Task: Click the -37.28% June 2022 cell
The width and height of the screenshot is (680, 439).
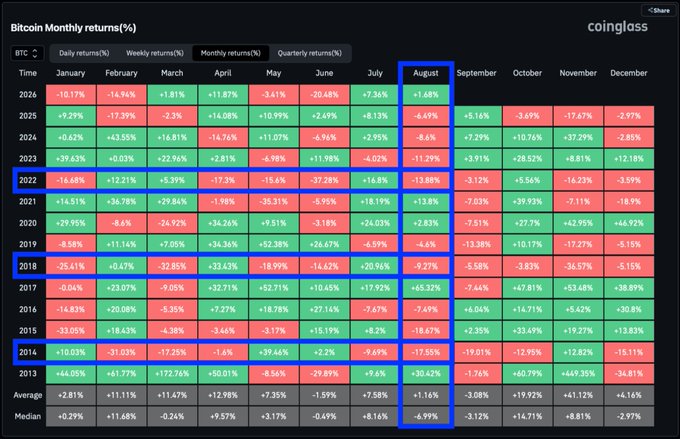Action: coord(324,180)
